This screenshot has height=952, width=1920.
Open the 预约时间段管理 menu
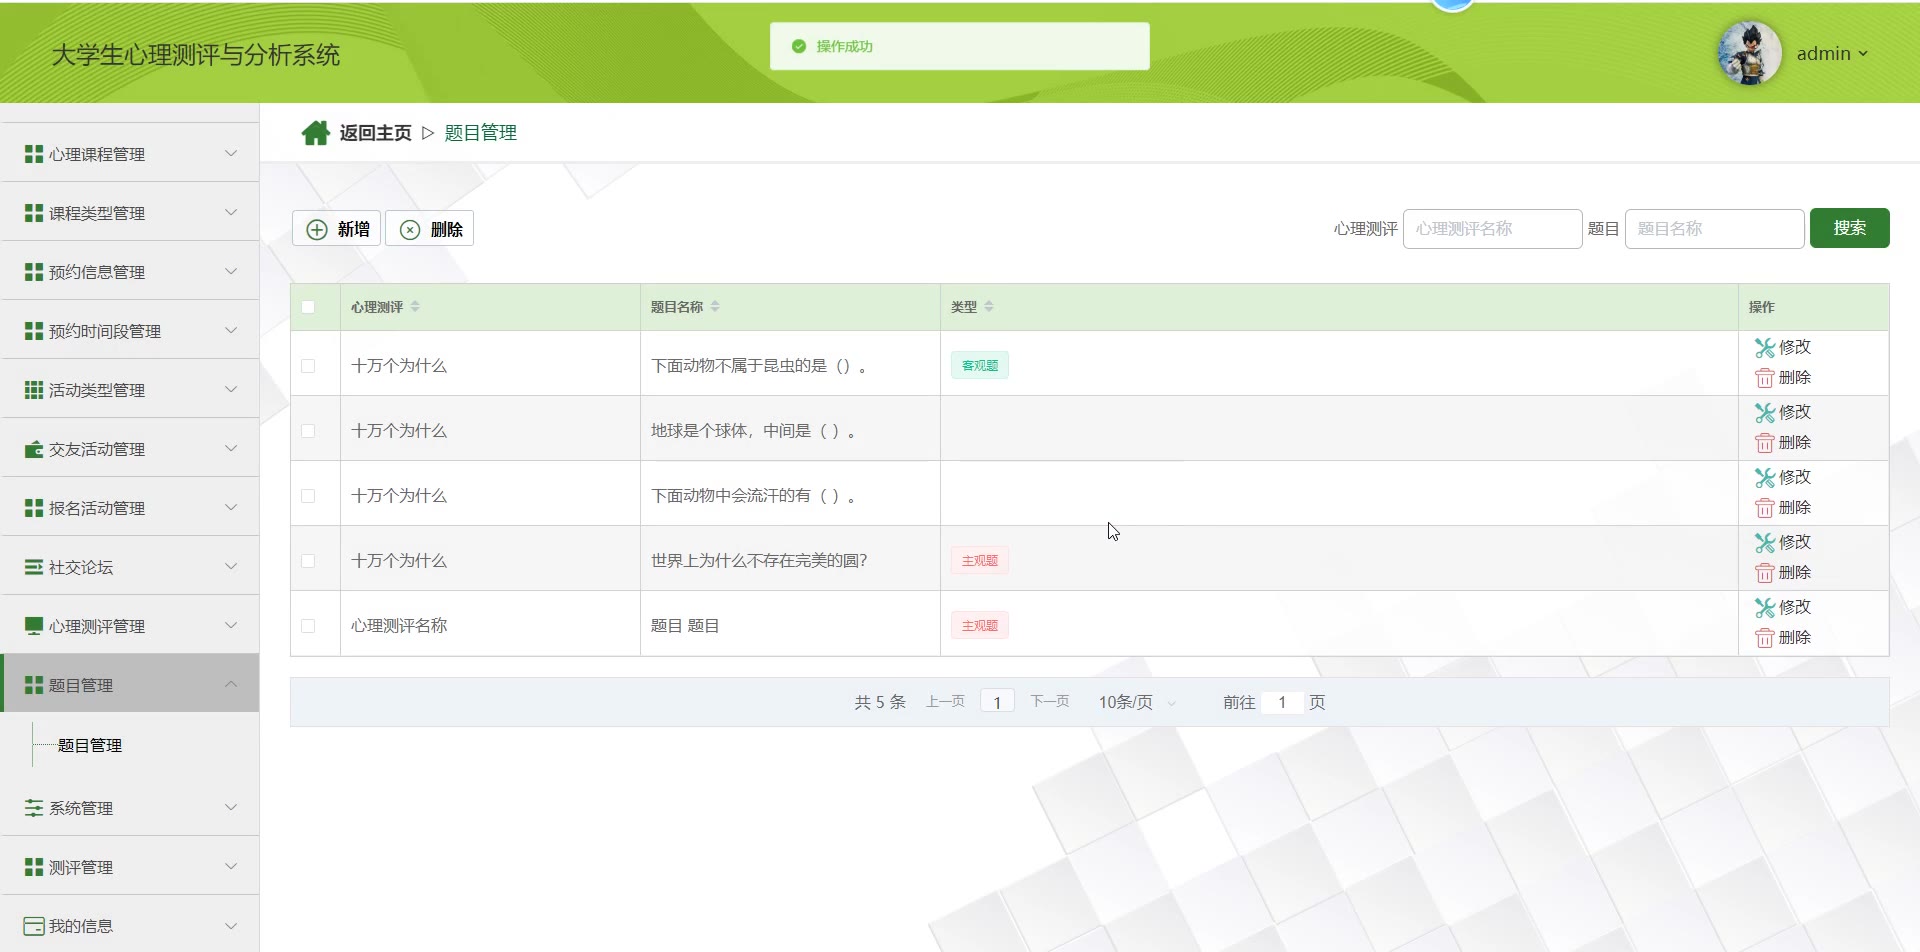(130, 330)
